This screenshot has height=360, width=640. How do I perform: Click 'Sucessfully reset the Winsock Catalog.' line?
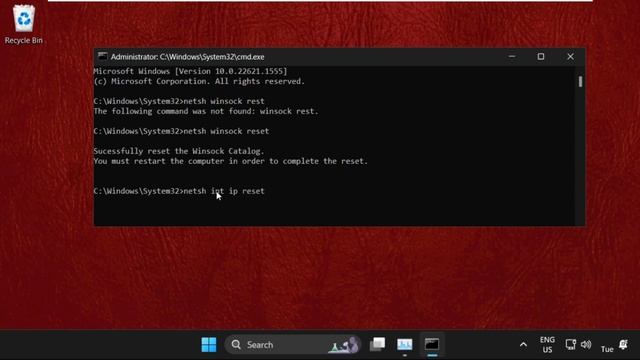(x=179, y=151)
